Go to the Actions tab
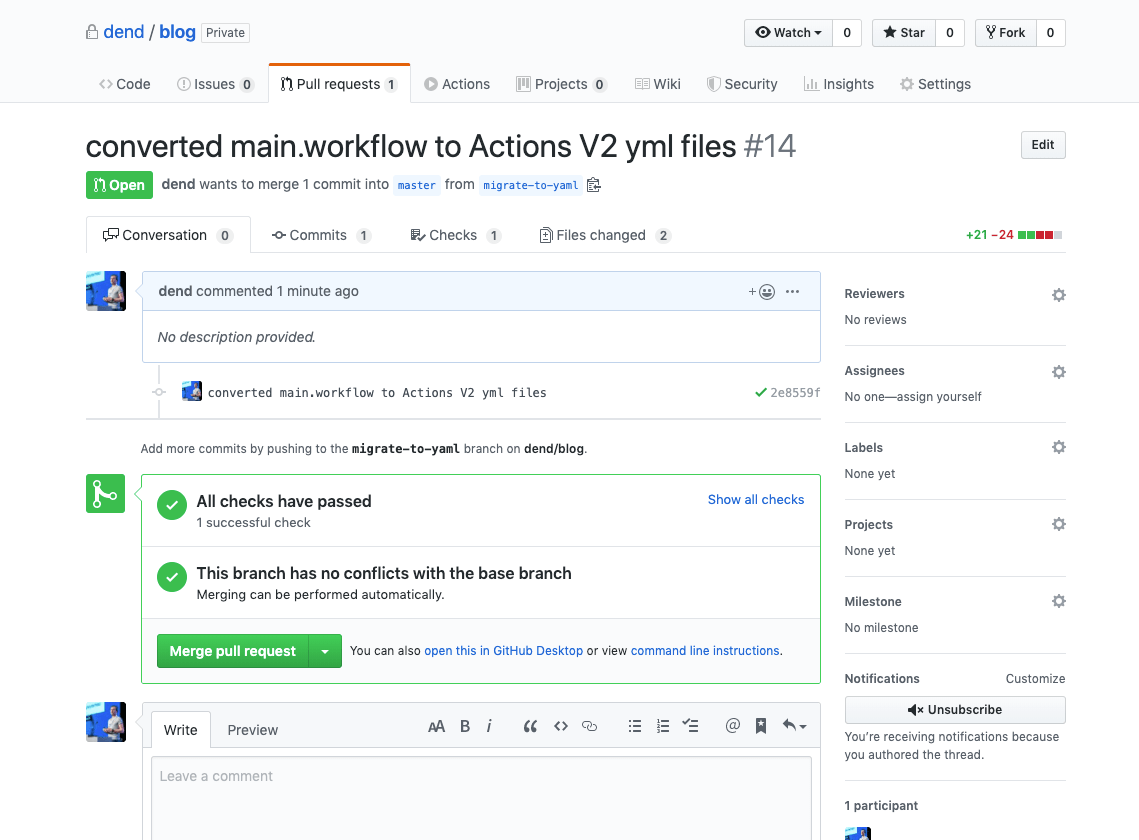Viewport: 1139px width, 840px height. tap(457, 84)
